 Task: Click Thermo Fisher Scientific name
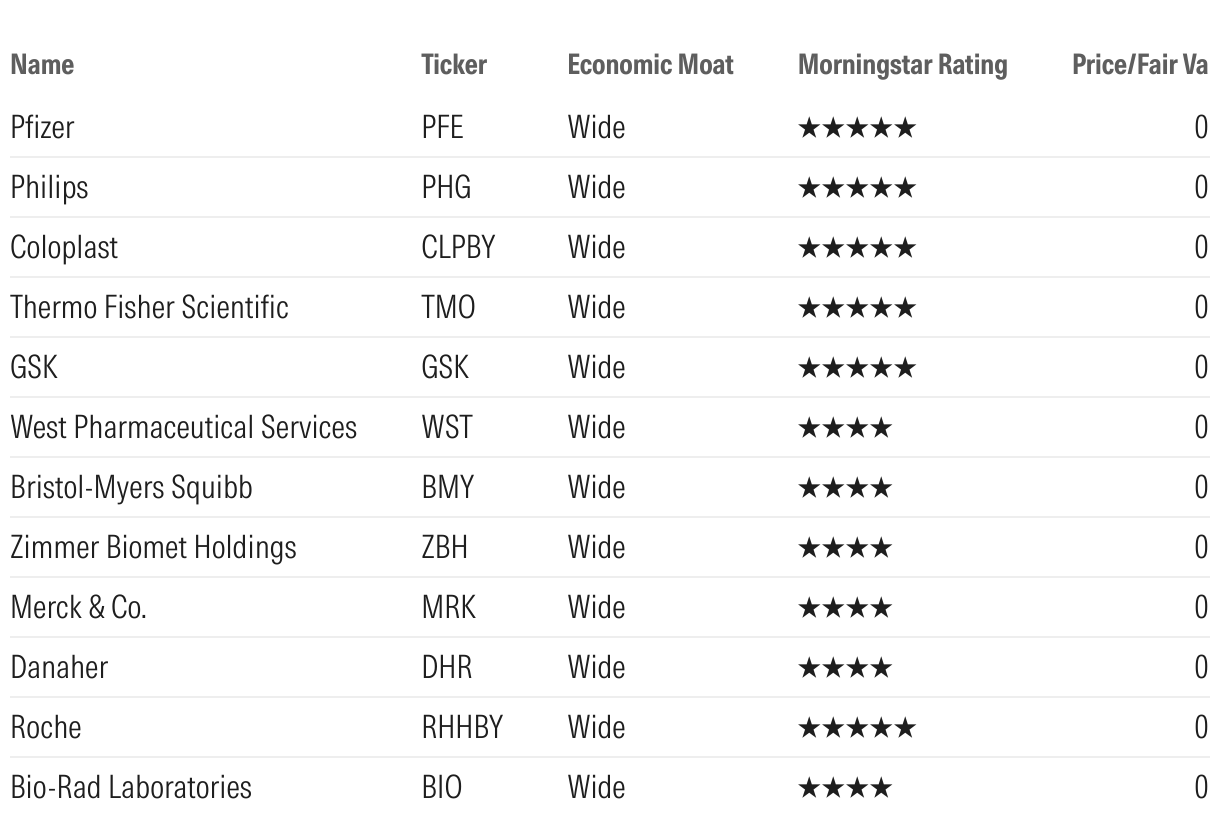[149, 307]
